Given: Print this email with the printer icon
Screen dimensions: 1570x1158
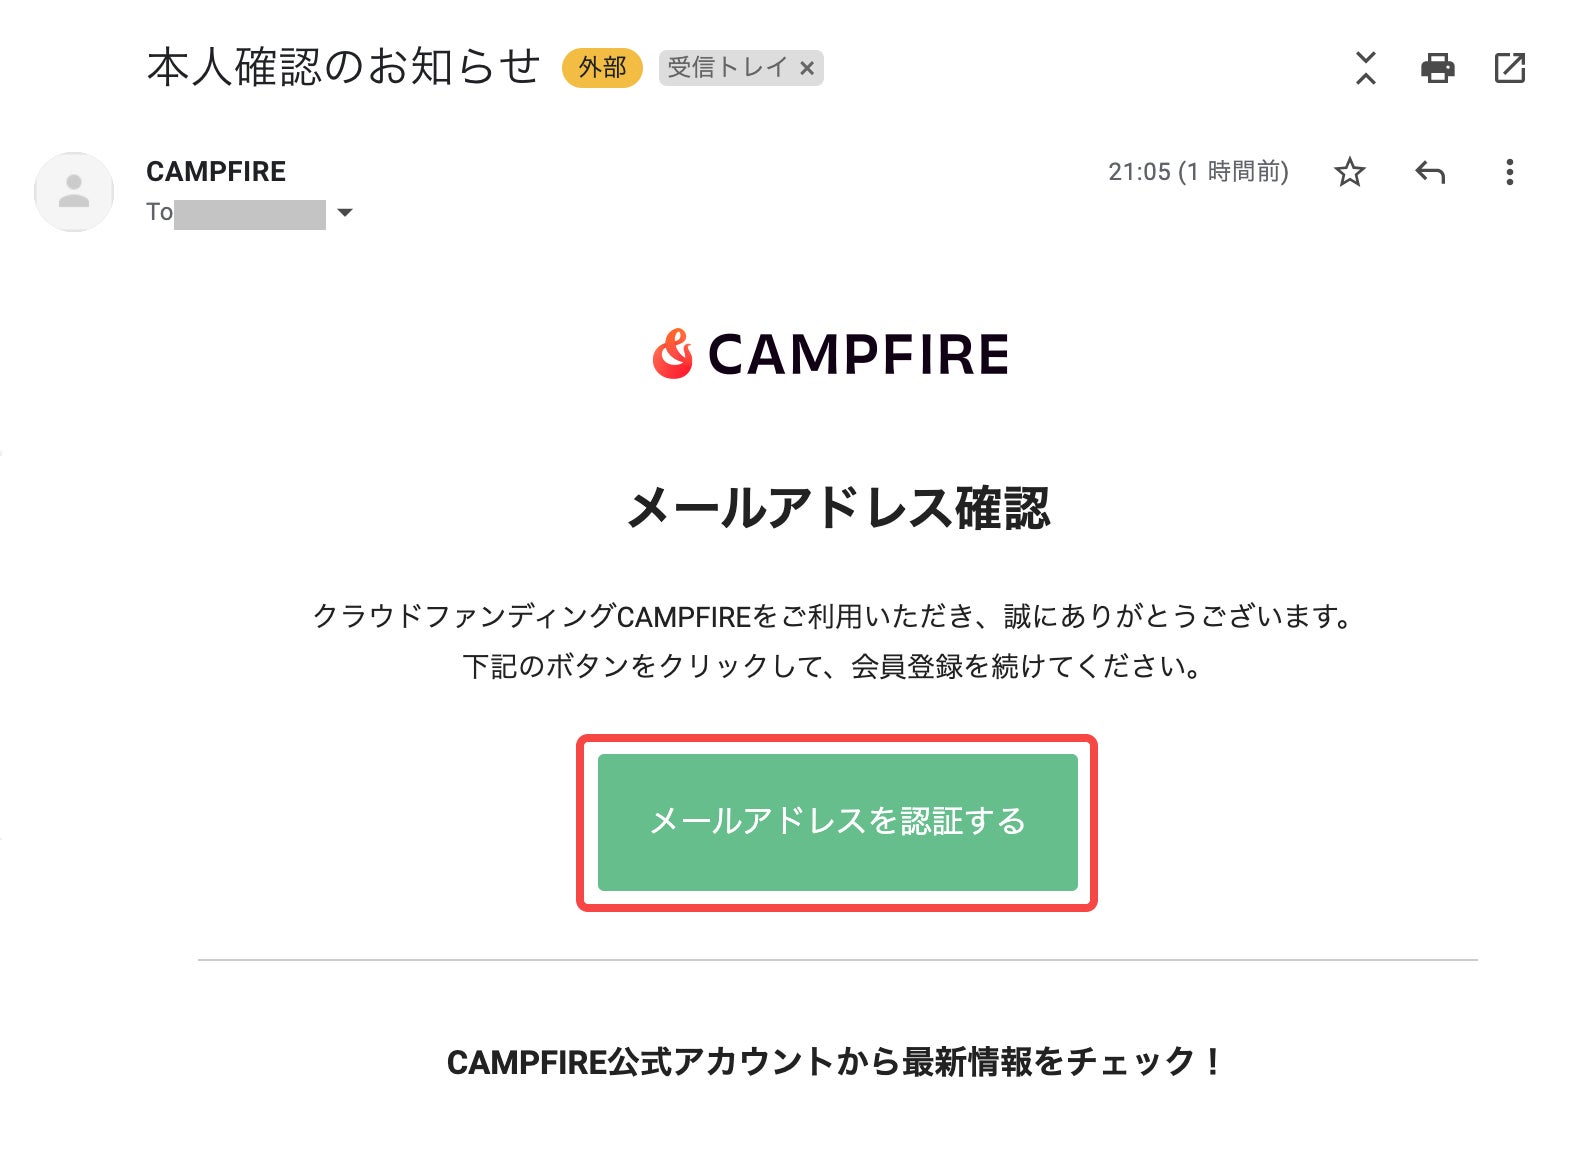Looking at the screenshot, I should tap(1437, 68).
